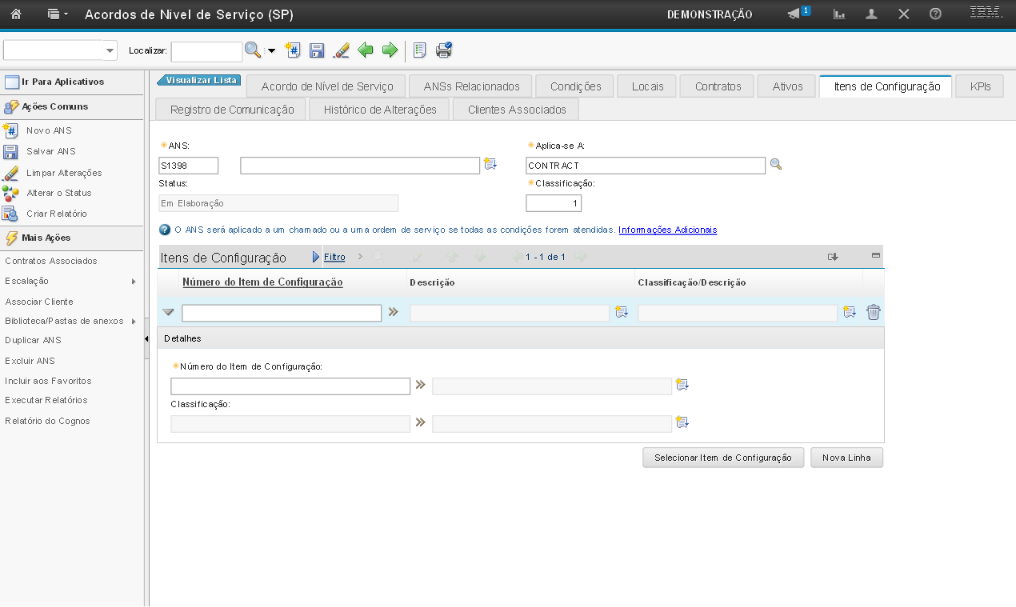Viewport: 1016px width, 607px height.
Task: Delete the configuration item row with trash icon
Action: (873, 313)
